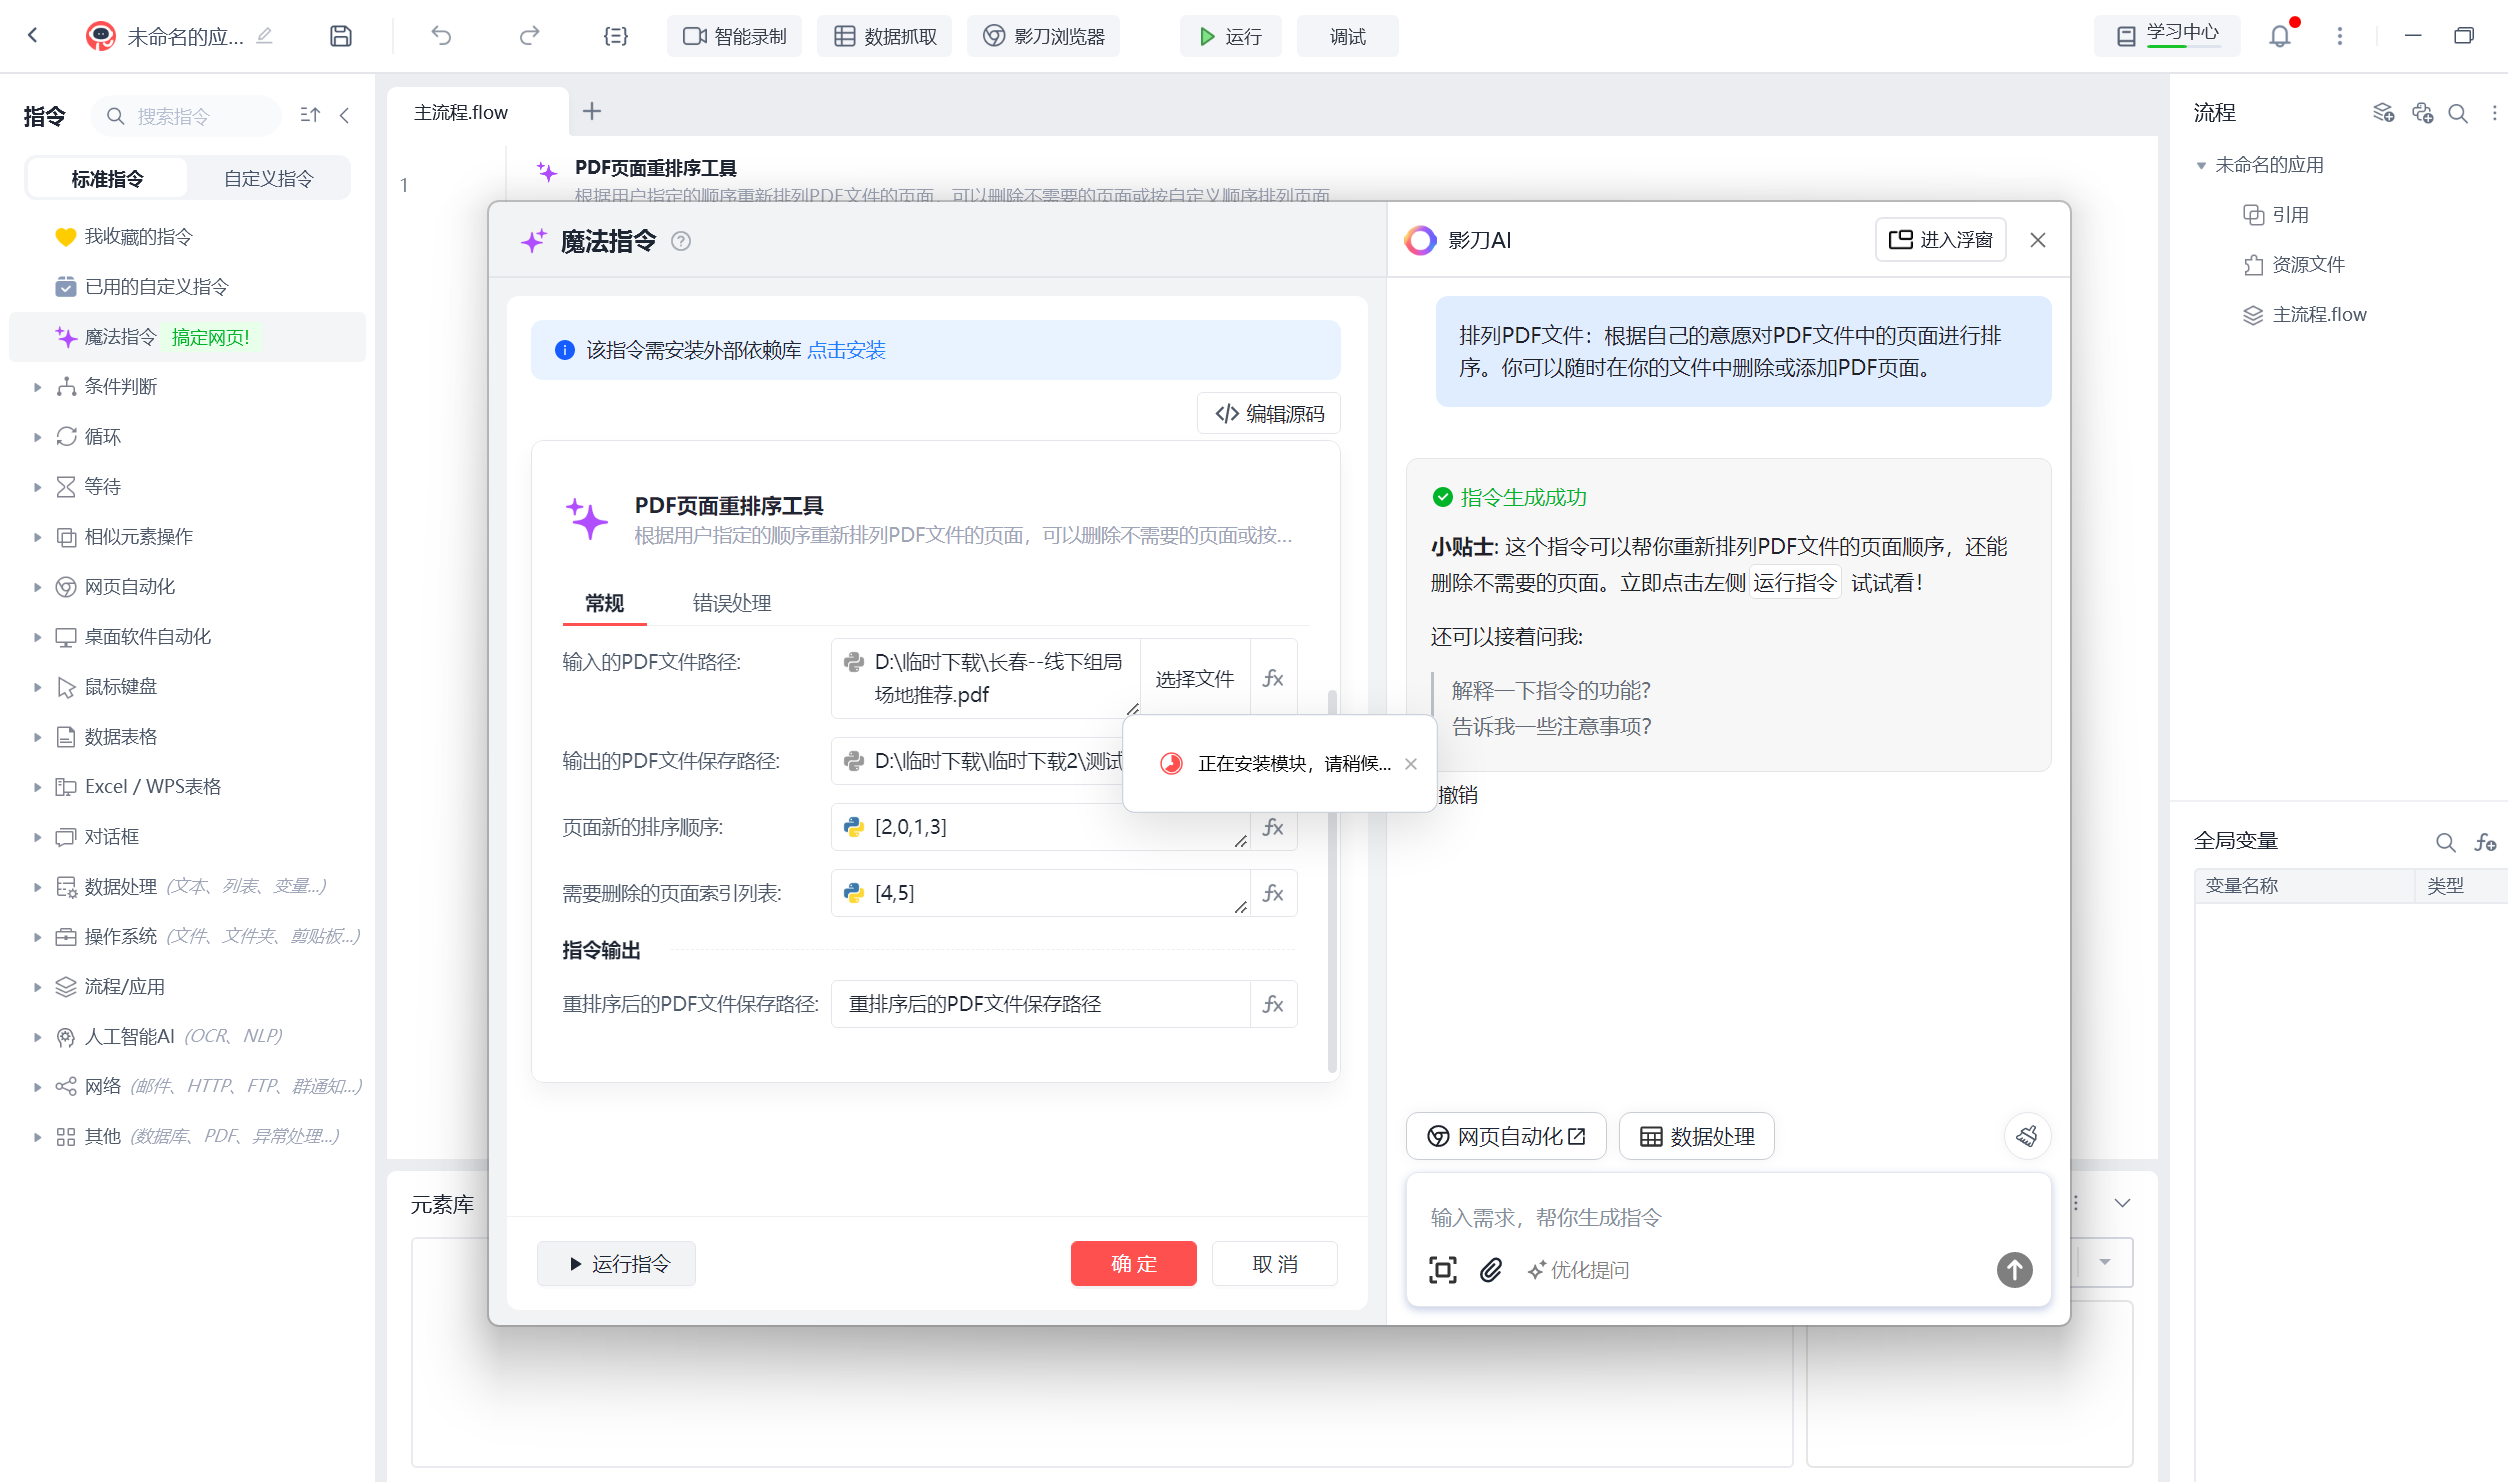Viewport: 2508px width, 1482px height.
Task: Click the 运行指令 button
Action: click(x=617, y=1264)
